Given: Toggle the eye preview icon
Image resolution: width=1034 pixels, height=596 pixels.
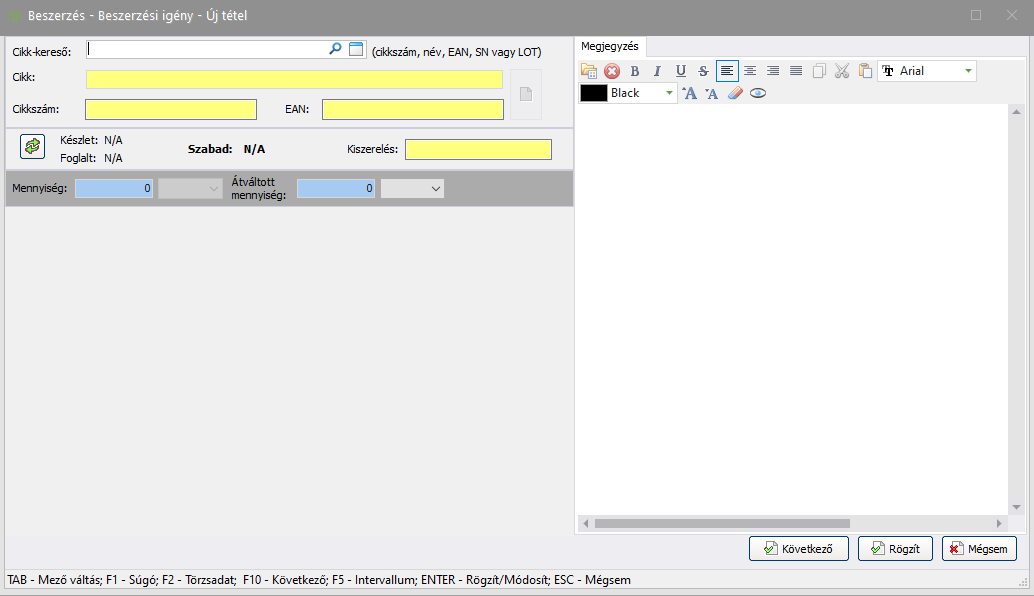Looking at the screenshot, I should click(758, 93).
